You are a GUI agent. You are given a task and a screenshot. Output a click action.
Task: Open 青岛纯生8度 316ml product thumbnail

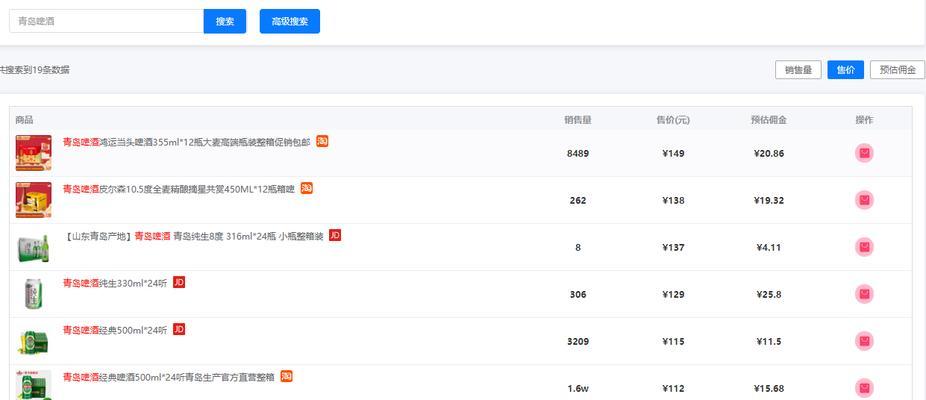coord(34,248)
